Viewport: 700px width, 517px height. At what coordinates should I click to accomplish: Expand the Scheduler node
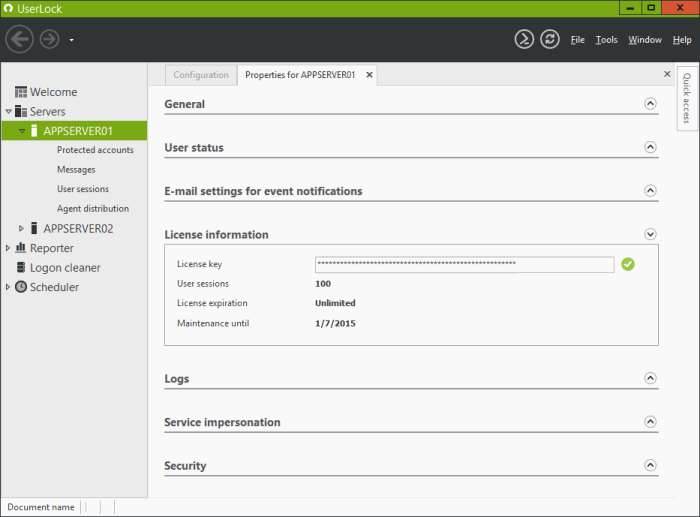tap(8, 287)
